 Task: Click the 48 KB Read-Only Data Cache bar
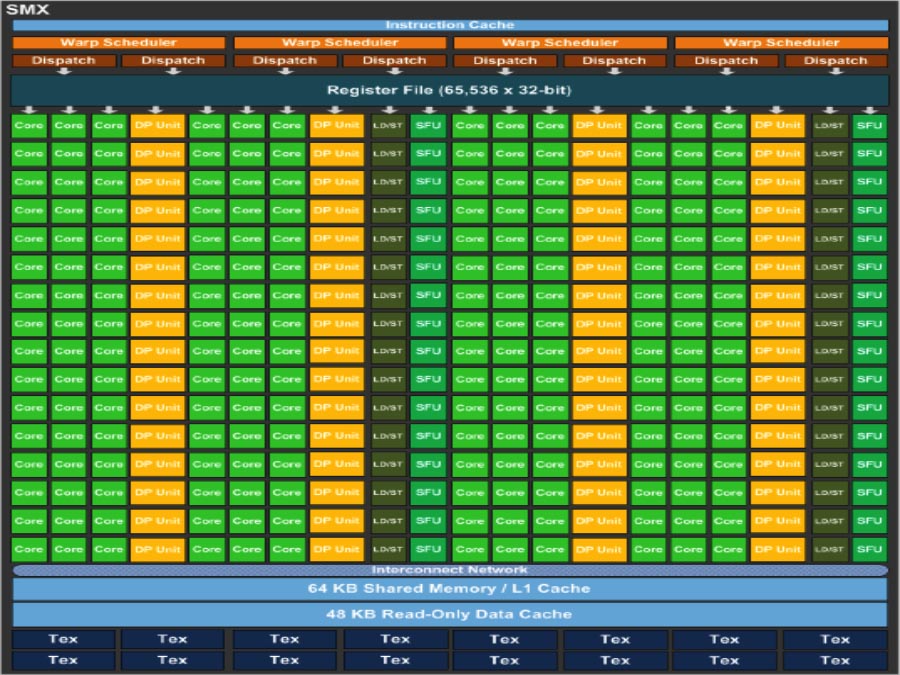(450, 614)
